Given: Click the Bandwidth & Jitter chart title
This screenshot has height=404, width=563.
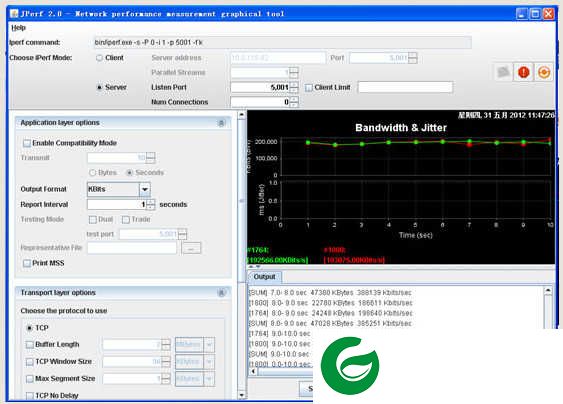Looking at the screenshot, I should (x=401, y=128).
